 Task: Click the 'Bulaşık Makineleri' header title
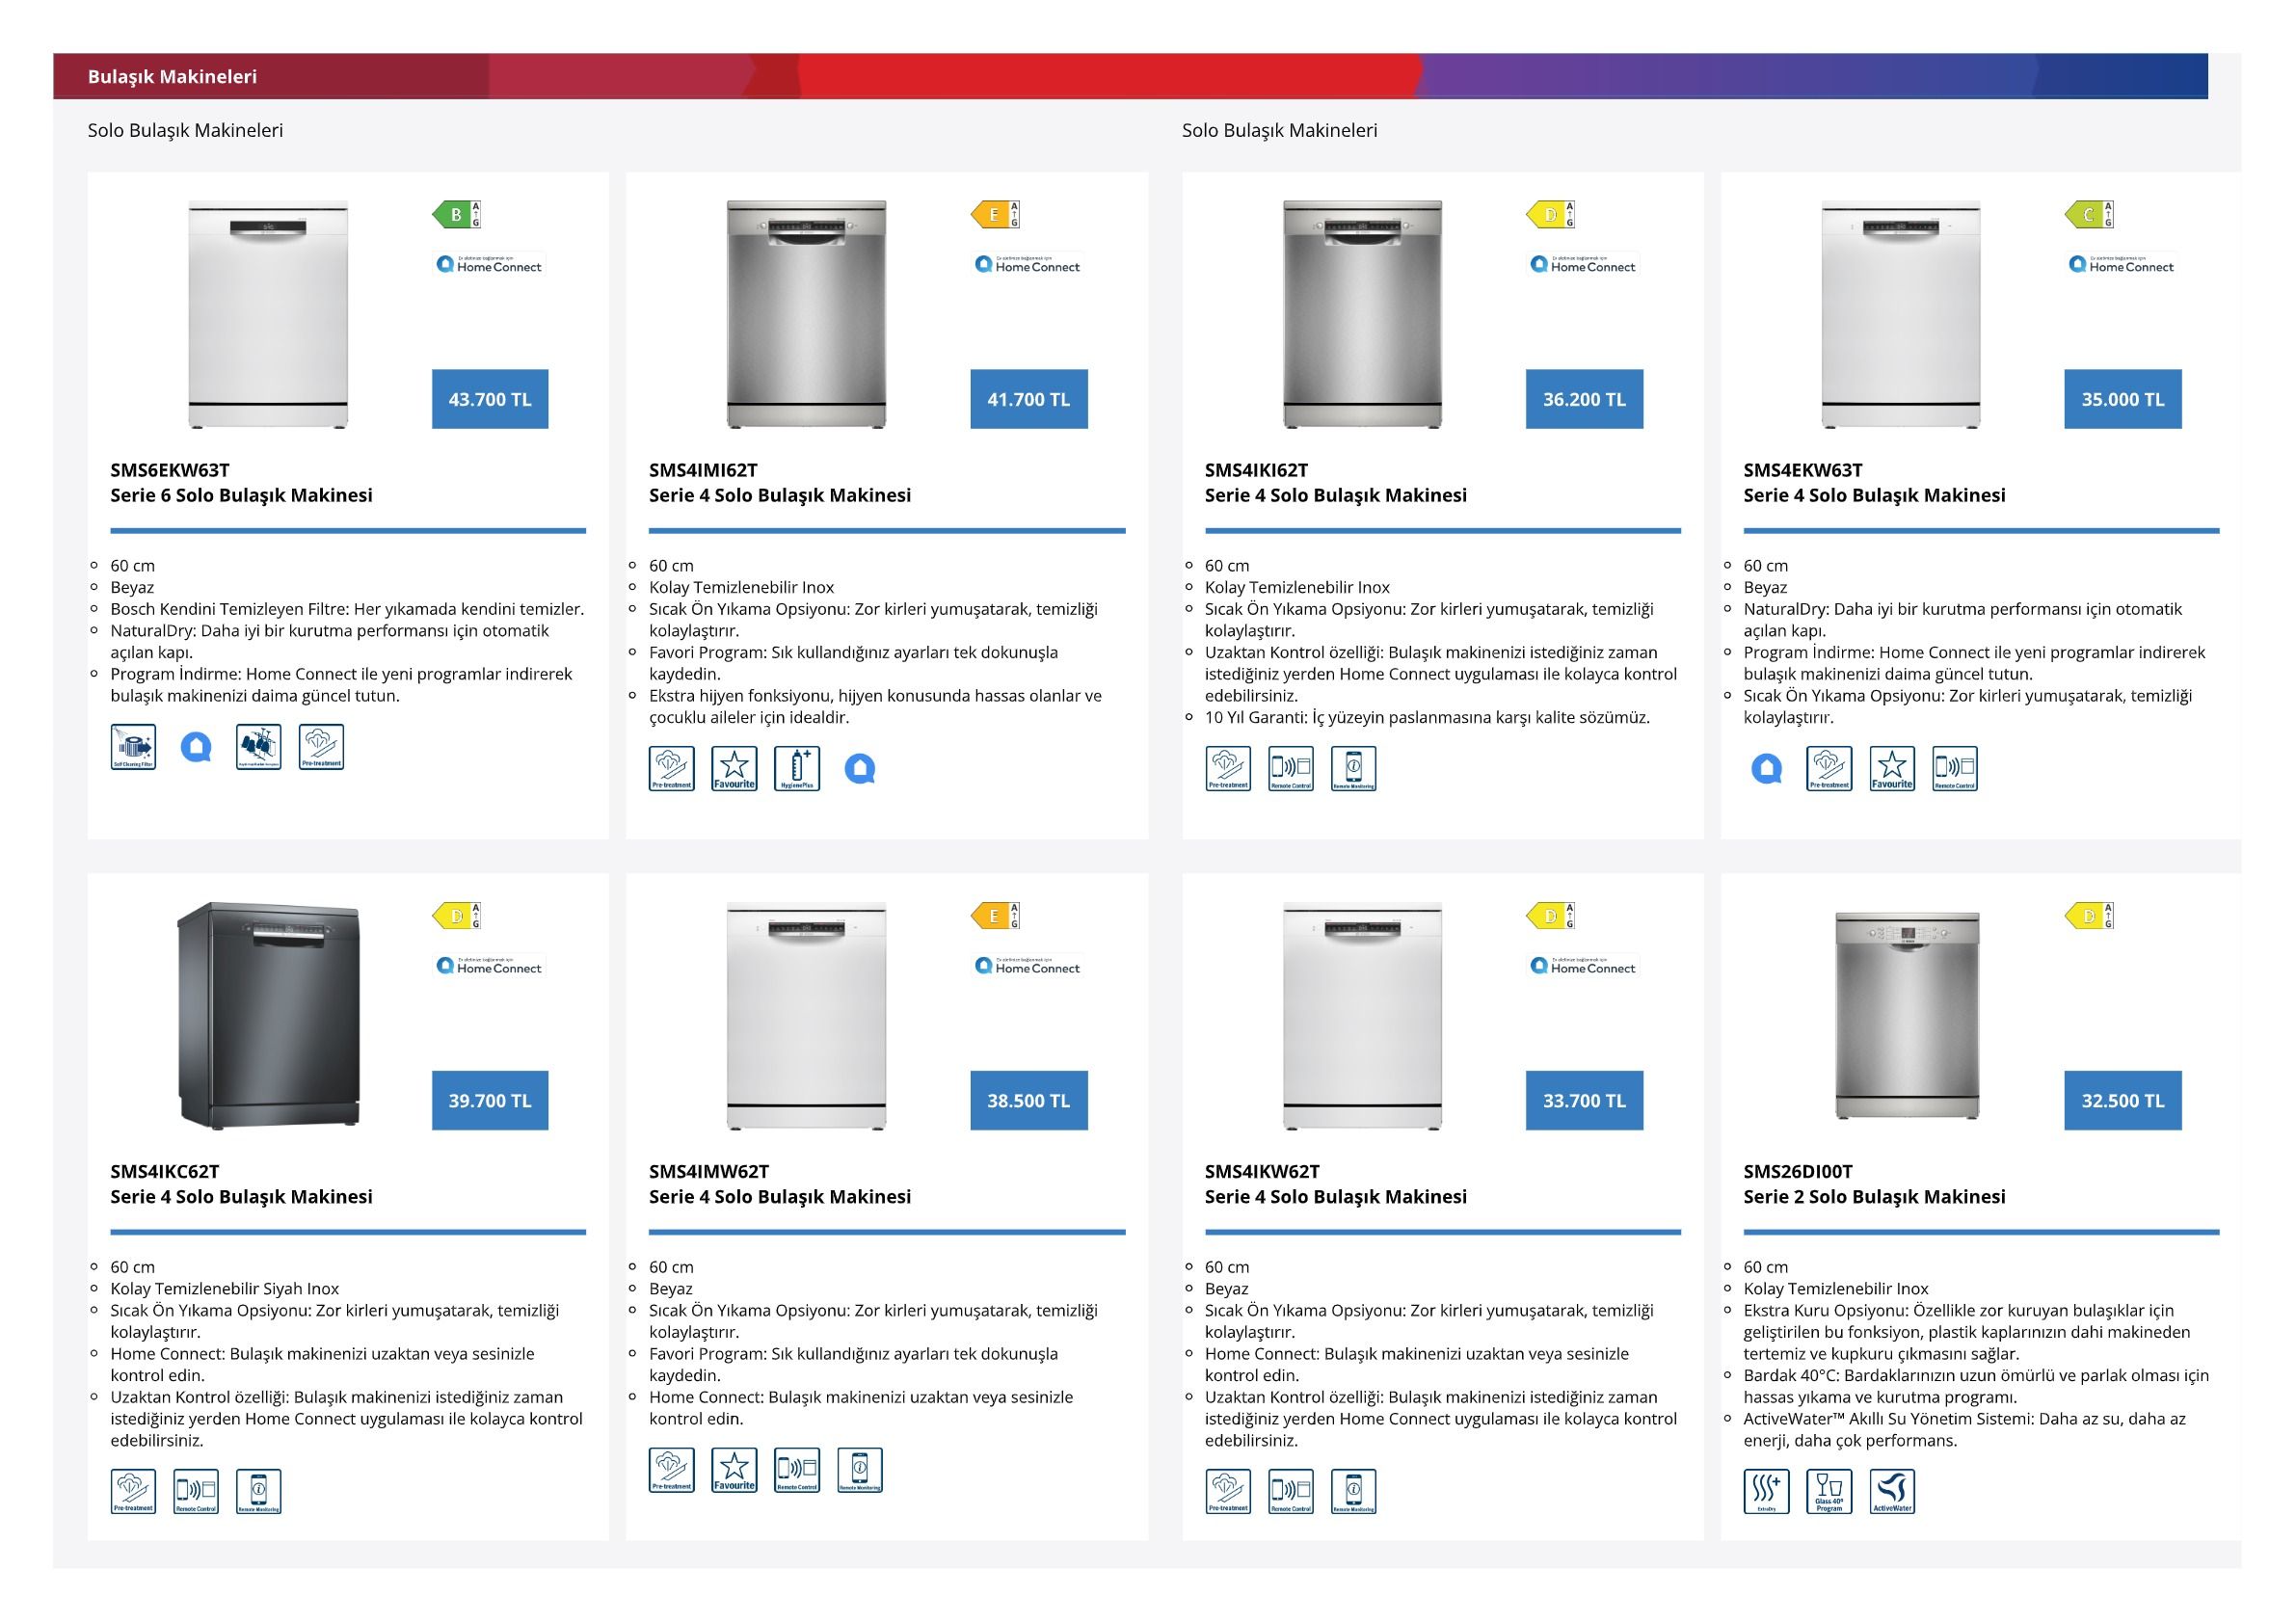(x=172, y=76)
